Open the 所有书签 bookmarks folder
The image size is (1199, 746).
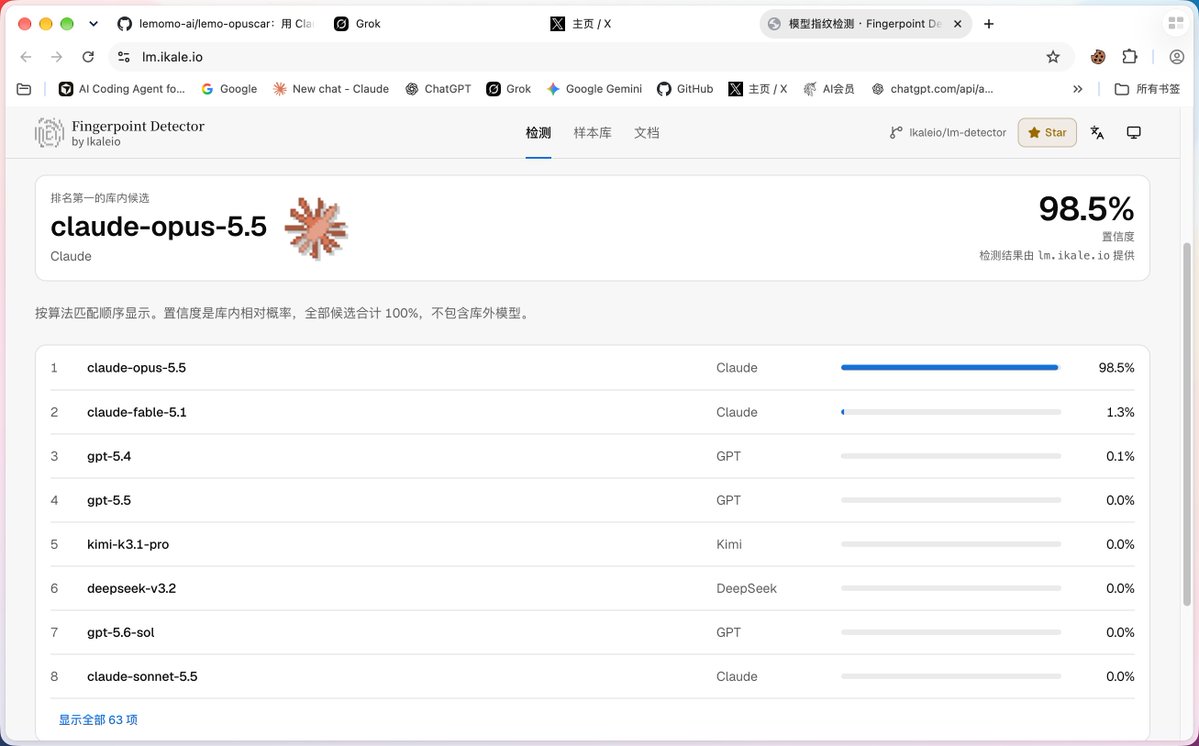coord(1147,89)
